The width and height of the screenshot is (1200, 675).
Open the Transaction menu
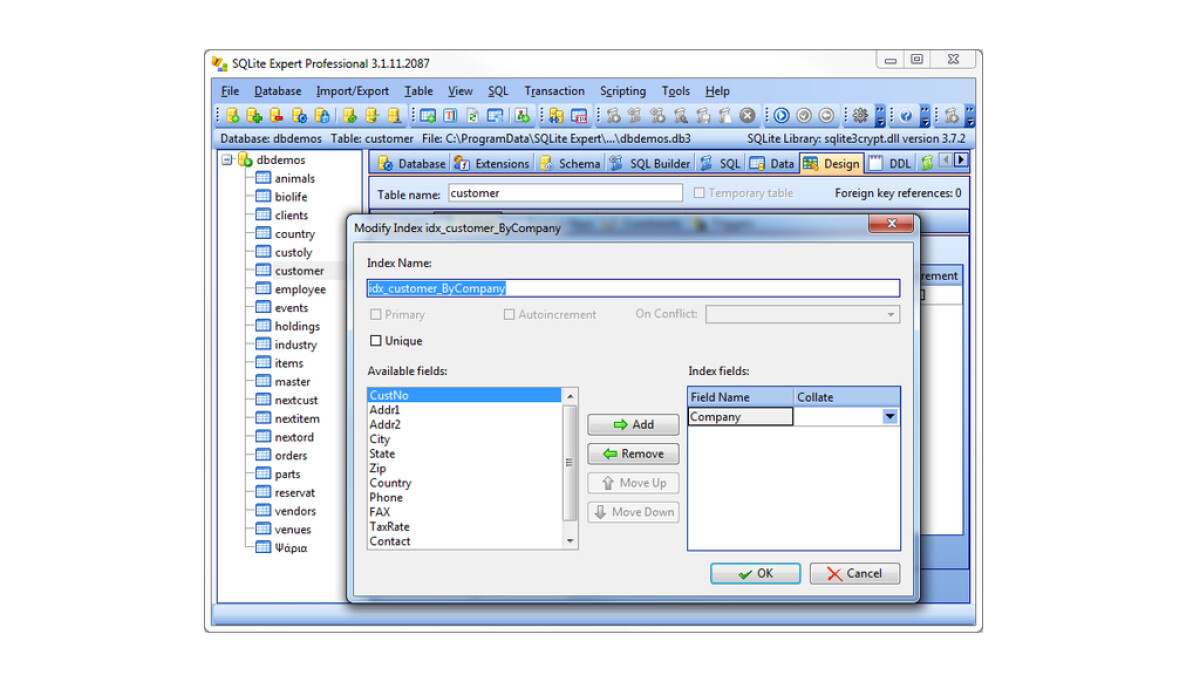tap(554, 91)
